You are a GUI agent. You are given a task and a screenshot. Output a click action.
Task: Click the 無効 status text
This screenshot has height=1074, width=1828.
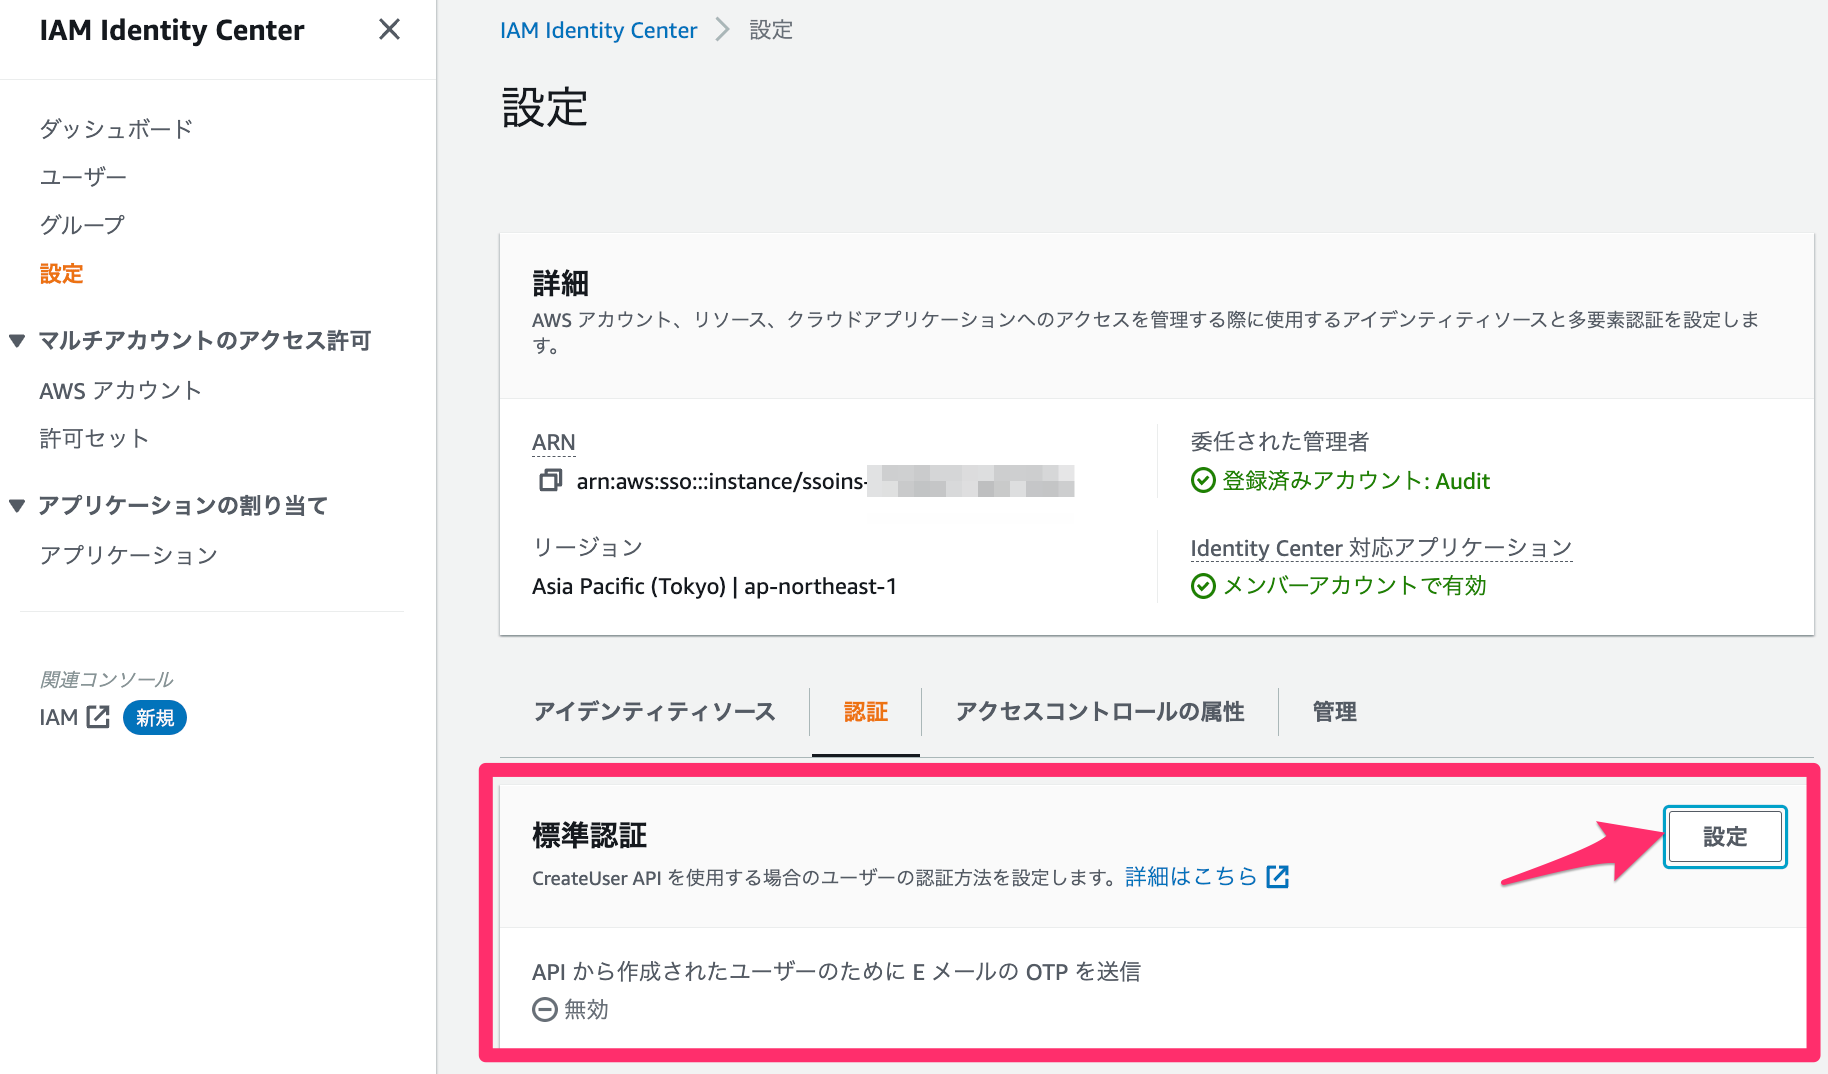(586, 1010)
